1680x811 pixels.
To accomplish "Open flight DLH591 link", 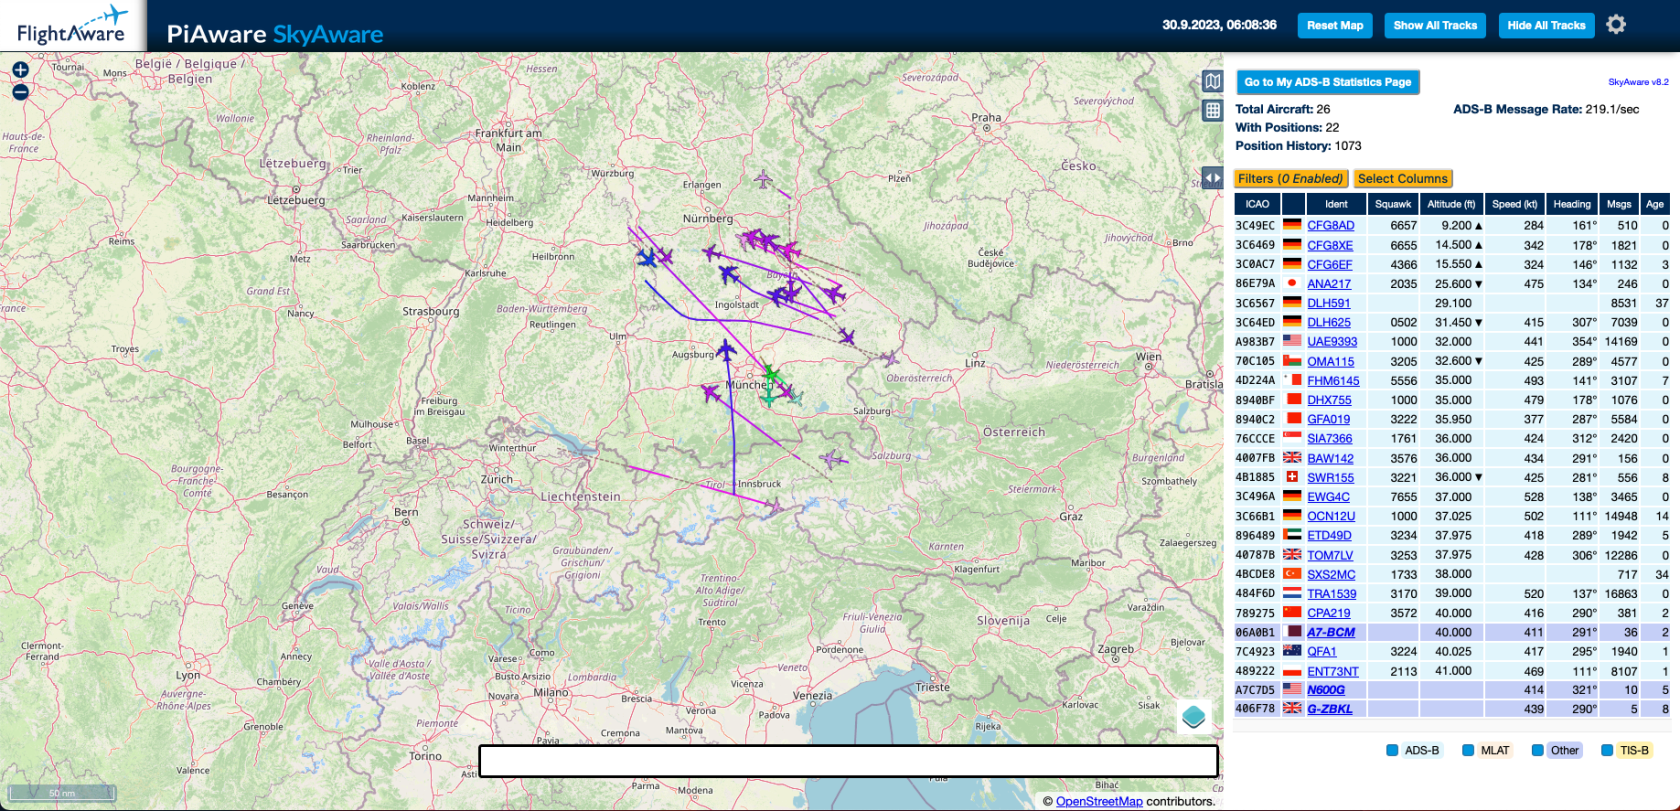I will [x=1328, y=303].
